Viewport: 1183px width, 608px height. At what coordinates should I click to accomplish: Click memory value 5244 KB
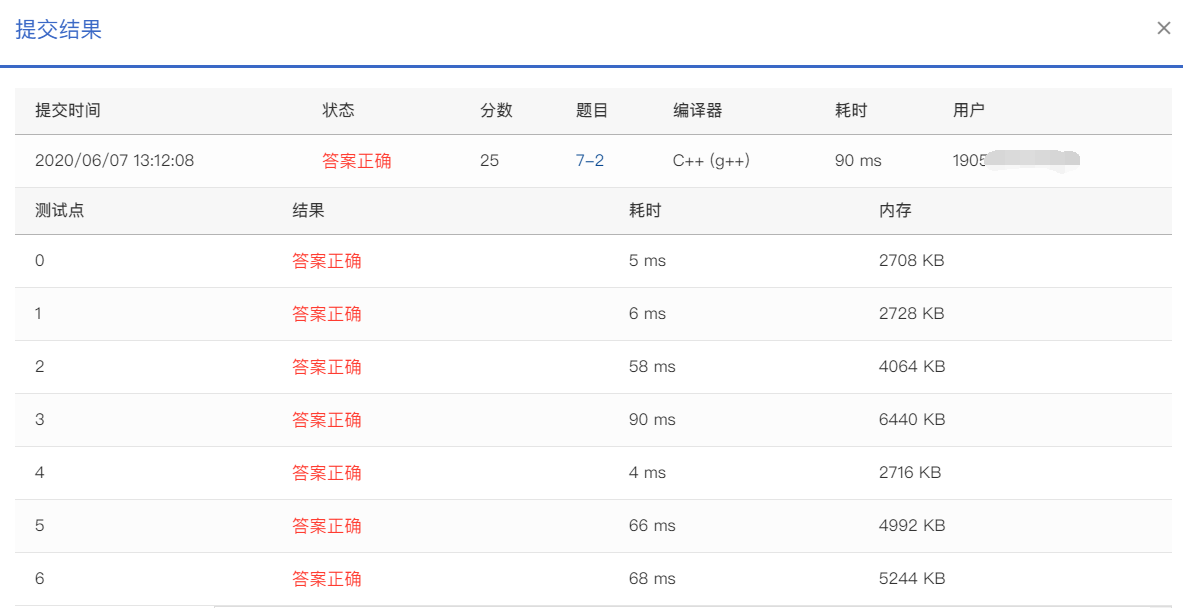pos(912,579)
